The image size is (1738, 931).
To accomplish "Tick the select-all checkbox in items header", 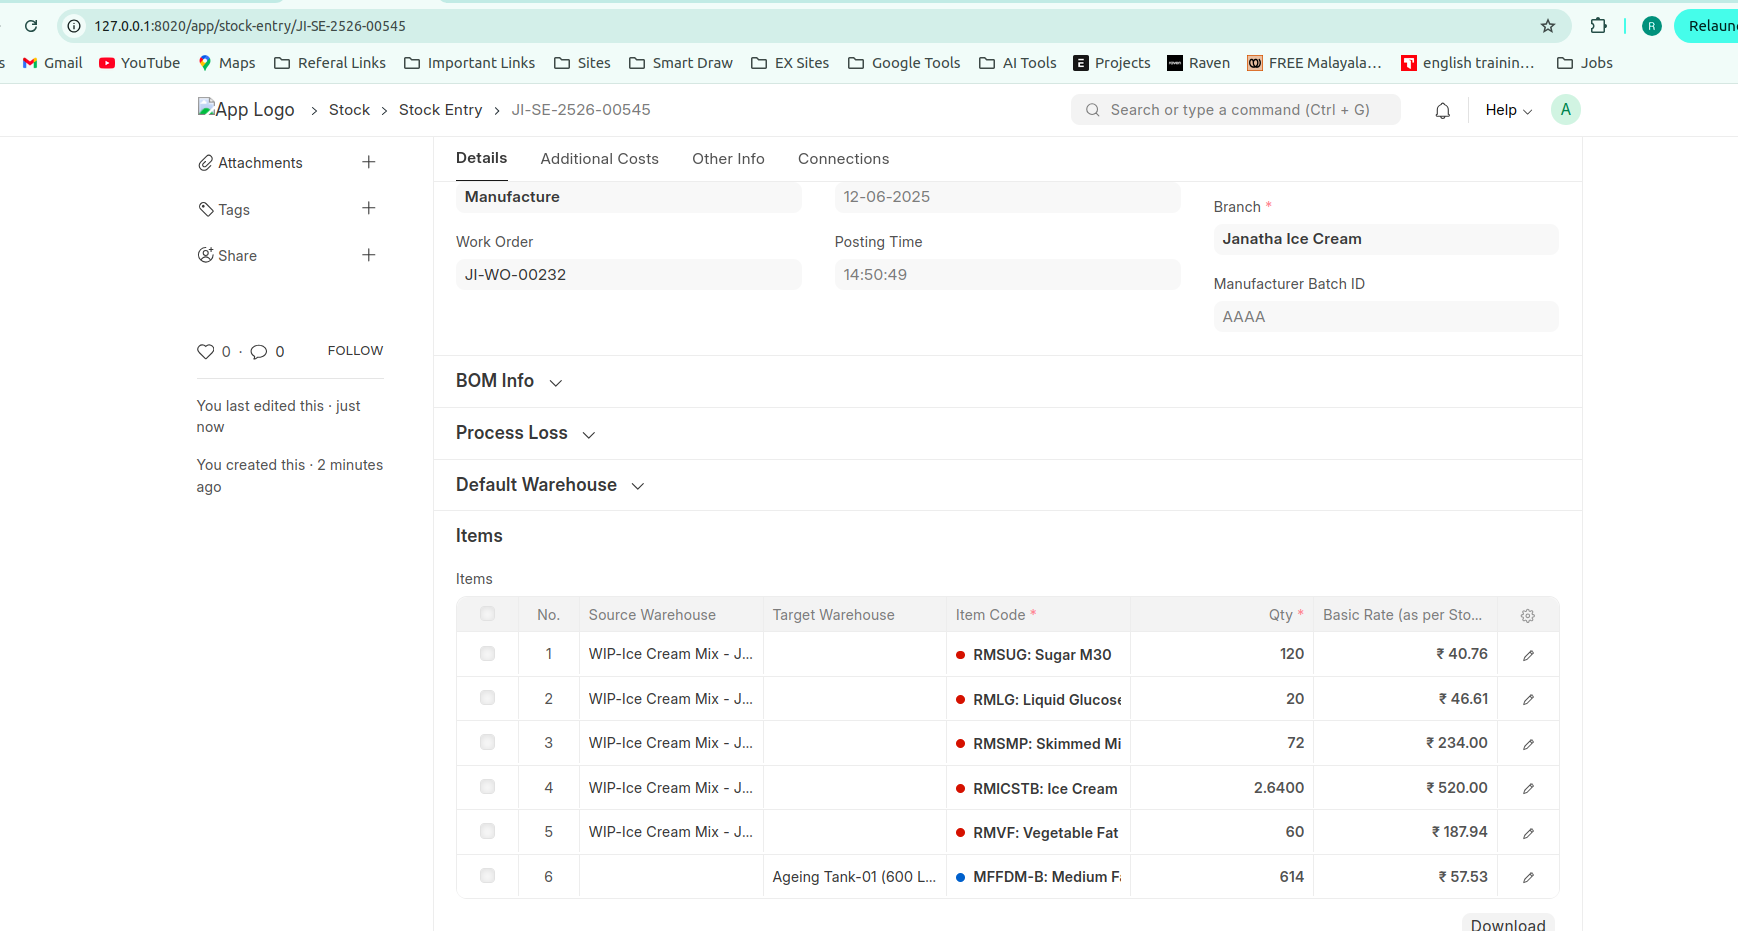I will pyautogui.click(x=487, y=614).
